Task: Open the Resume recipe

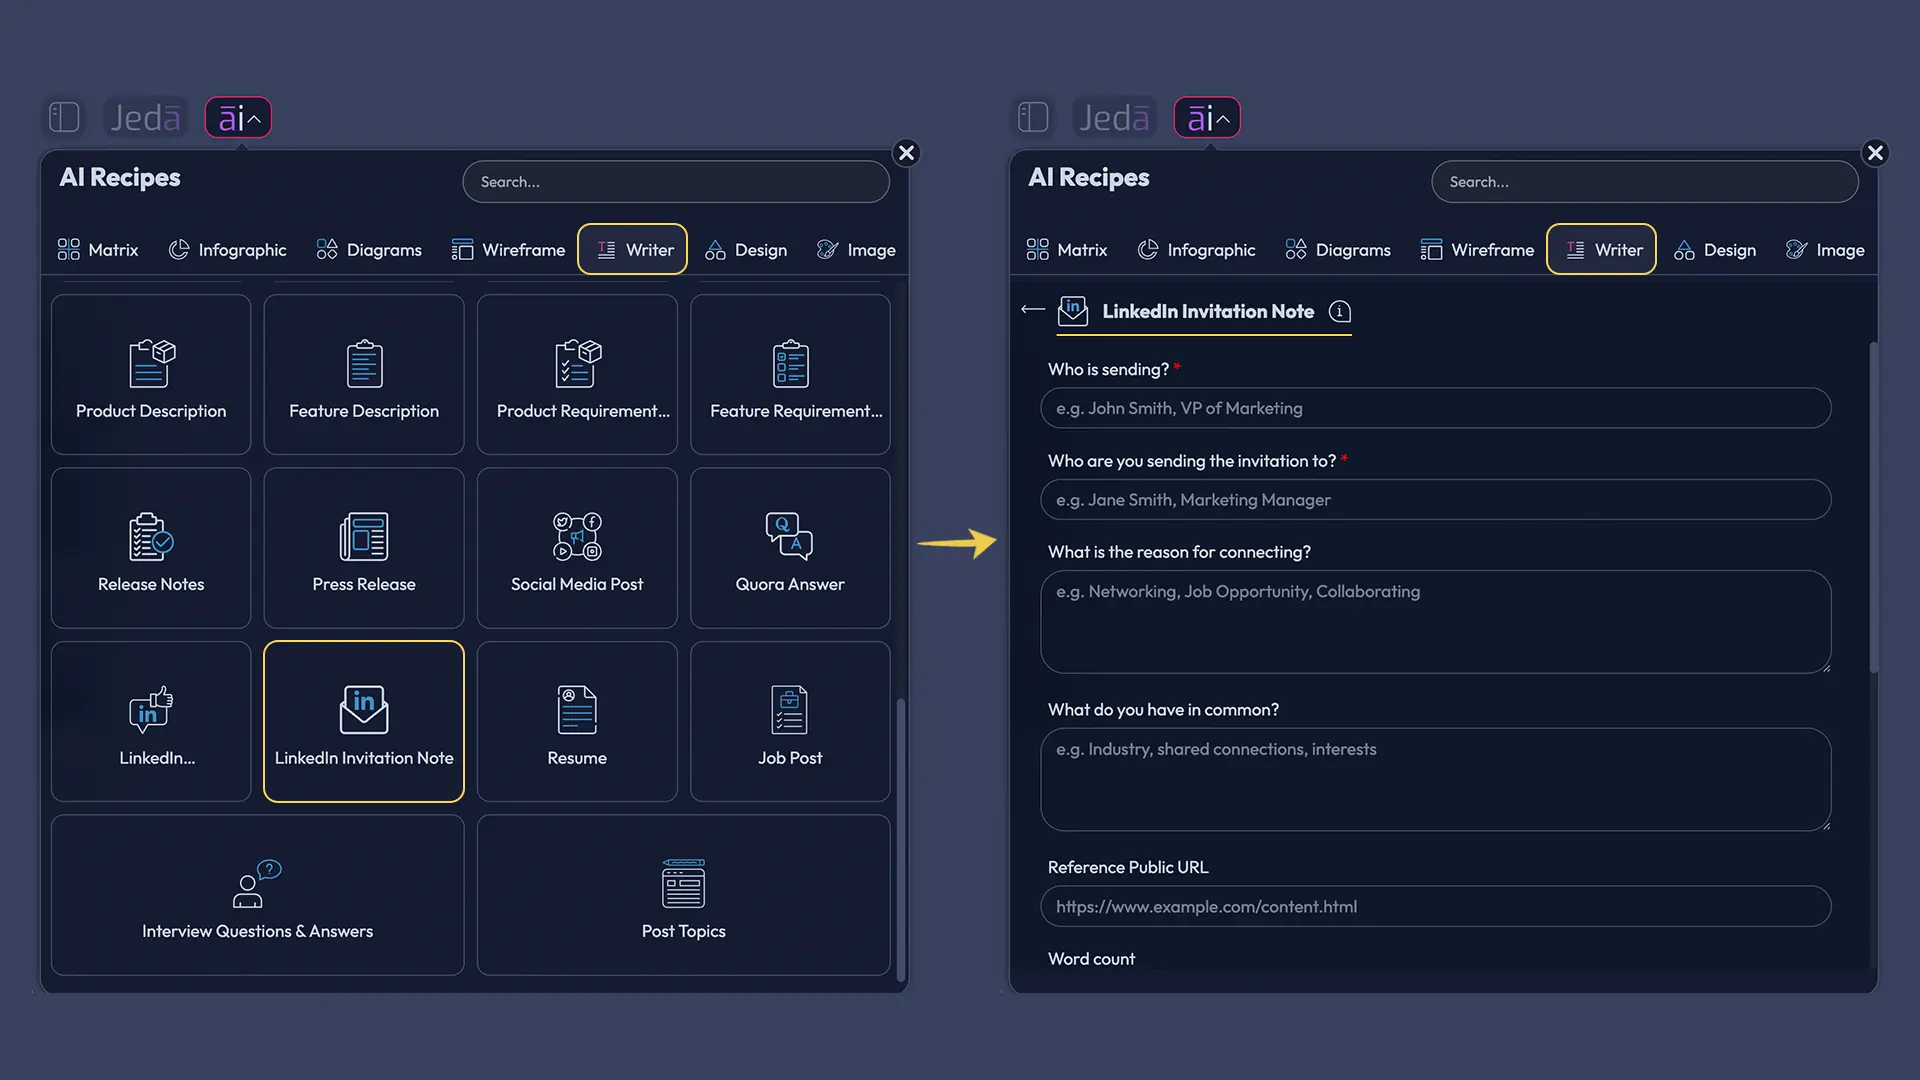Action: click(577, 721)
